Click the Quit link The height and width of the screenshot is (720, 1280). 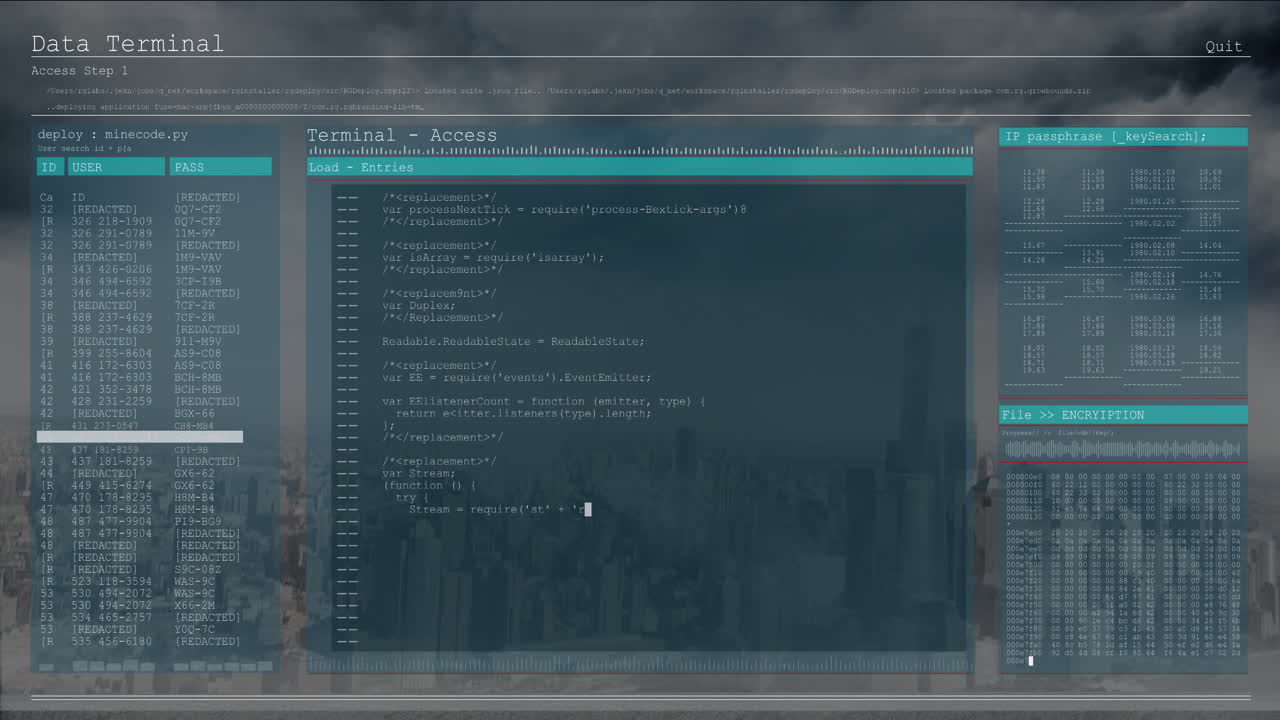[1224, 46]
